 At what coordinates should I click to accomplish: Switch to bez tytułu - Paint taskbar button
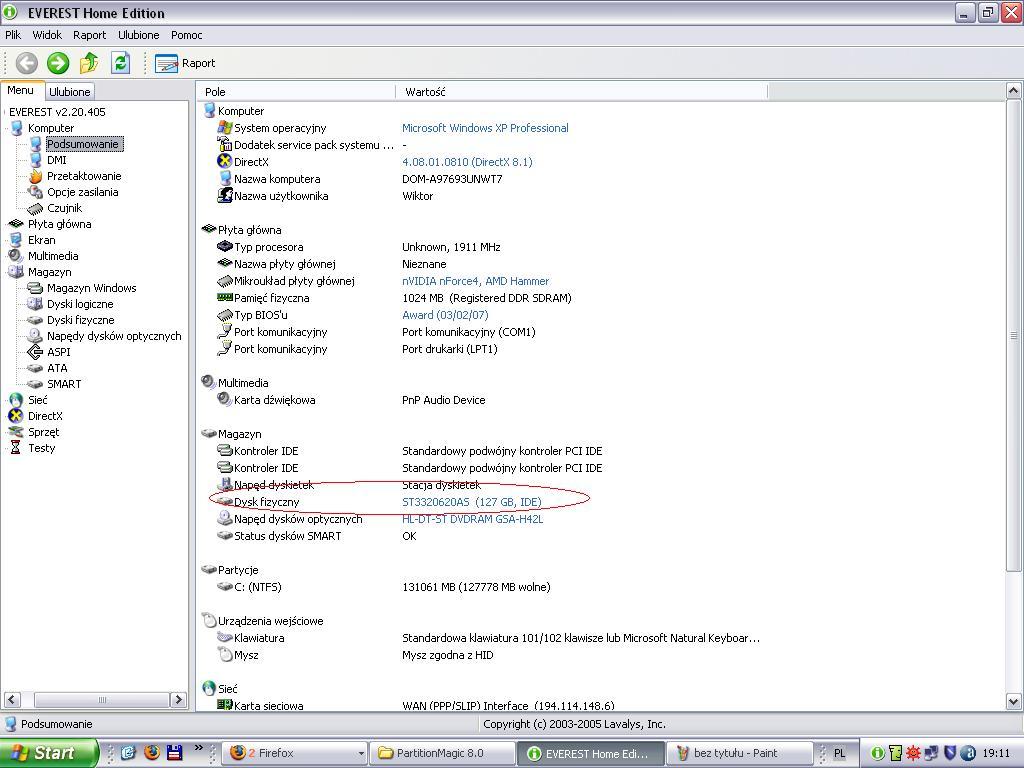click(738, 753)
